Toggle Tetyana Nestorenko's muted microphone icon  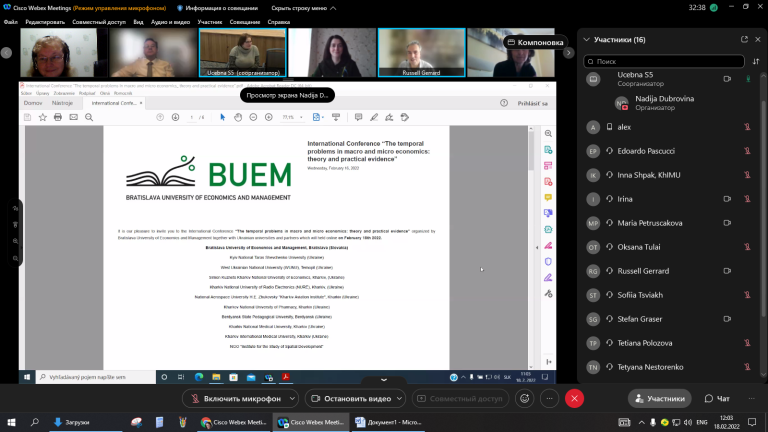pos(747,367)
